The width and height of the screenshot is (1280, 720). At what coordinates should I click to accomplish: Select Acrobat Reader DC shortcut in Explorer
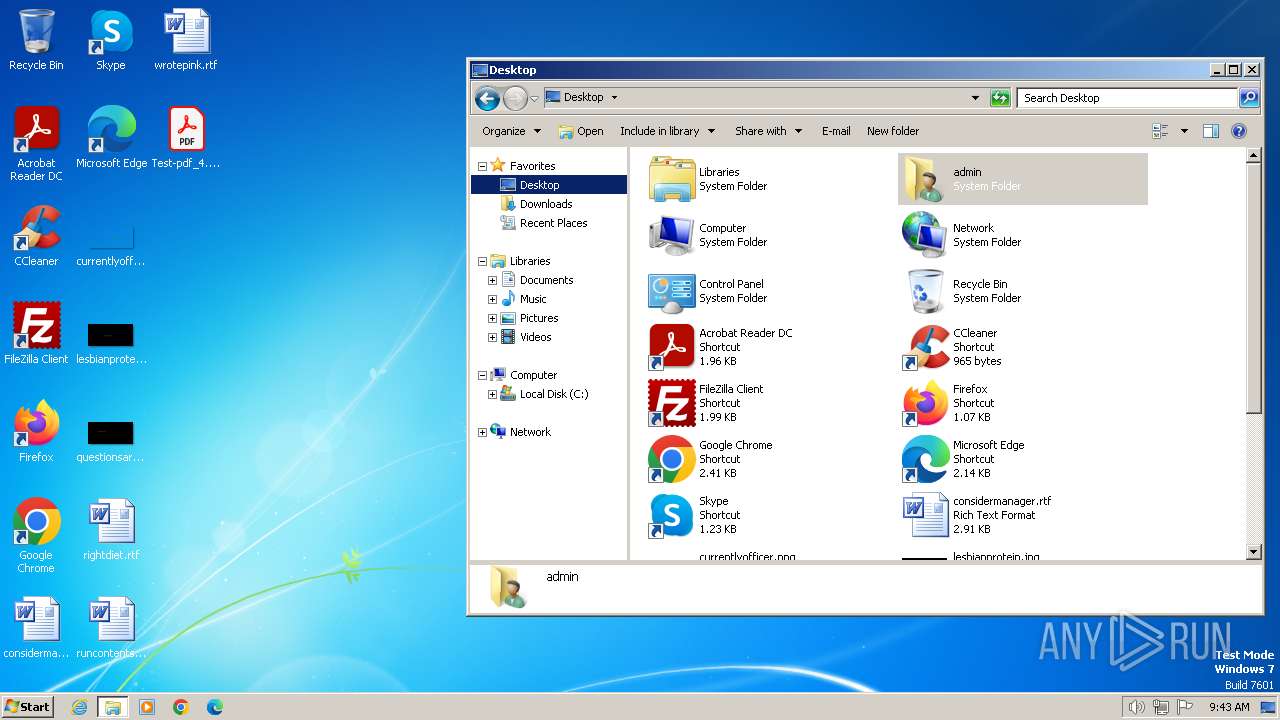coord(720,347)
